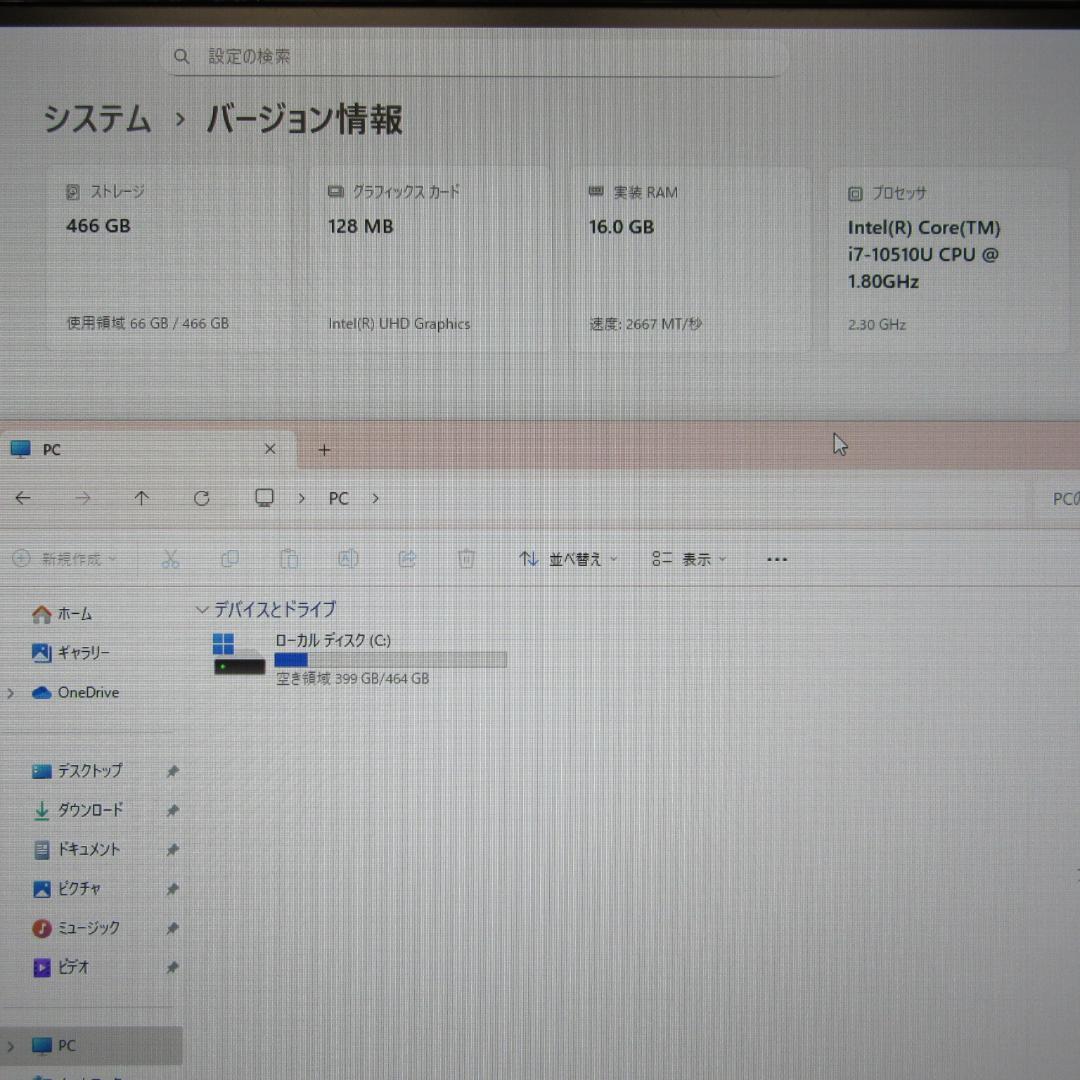Open a new Explorer tab with plus button
This screenshot has height=1080, width=1080.
pos(324,450)
